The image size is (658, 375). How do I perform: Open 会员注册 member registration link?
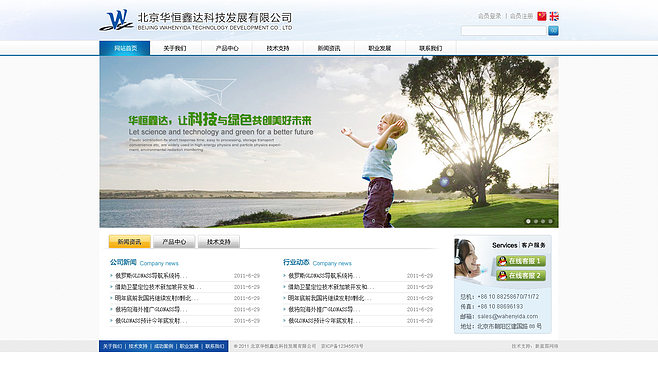pos(521,16)
